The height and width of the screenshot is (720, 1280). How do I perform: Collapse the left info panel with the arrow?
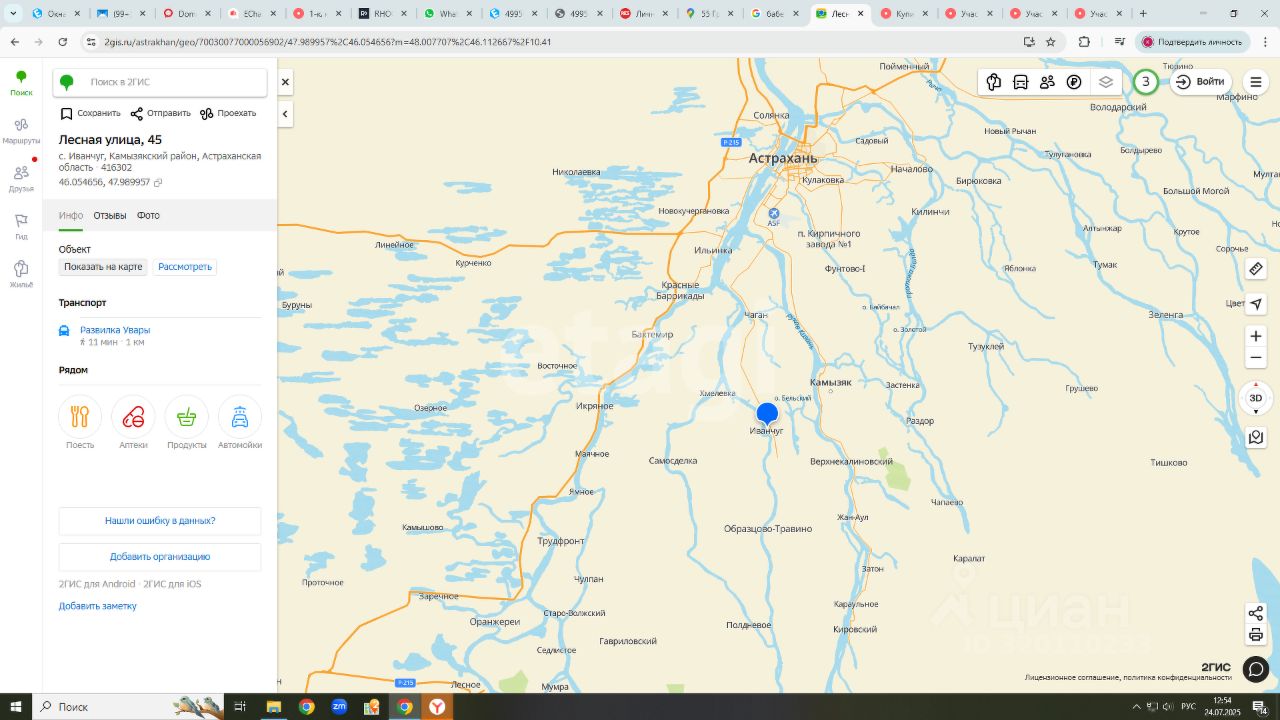[x=285, y=114]
